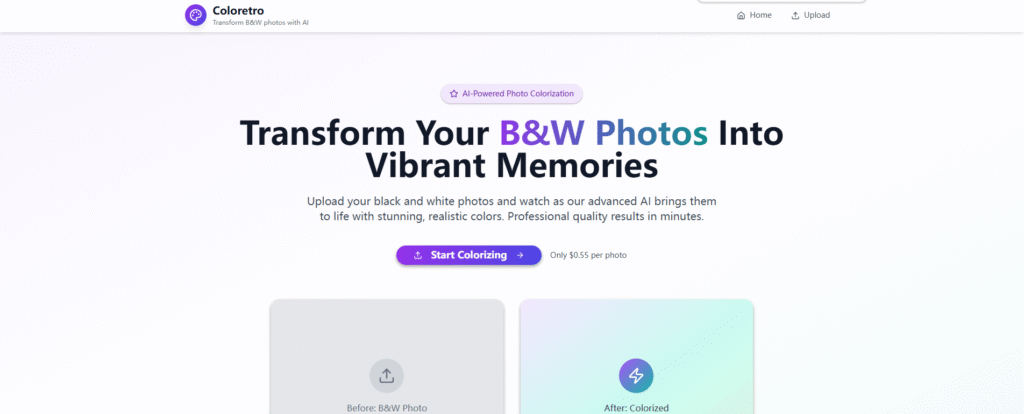Click the After: Colorized preview card
The width and height of the screenshot is (1024, 414).
[x=636, y=357]
